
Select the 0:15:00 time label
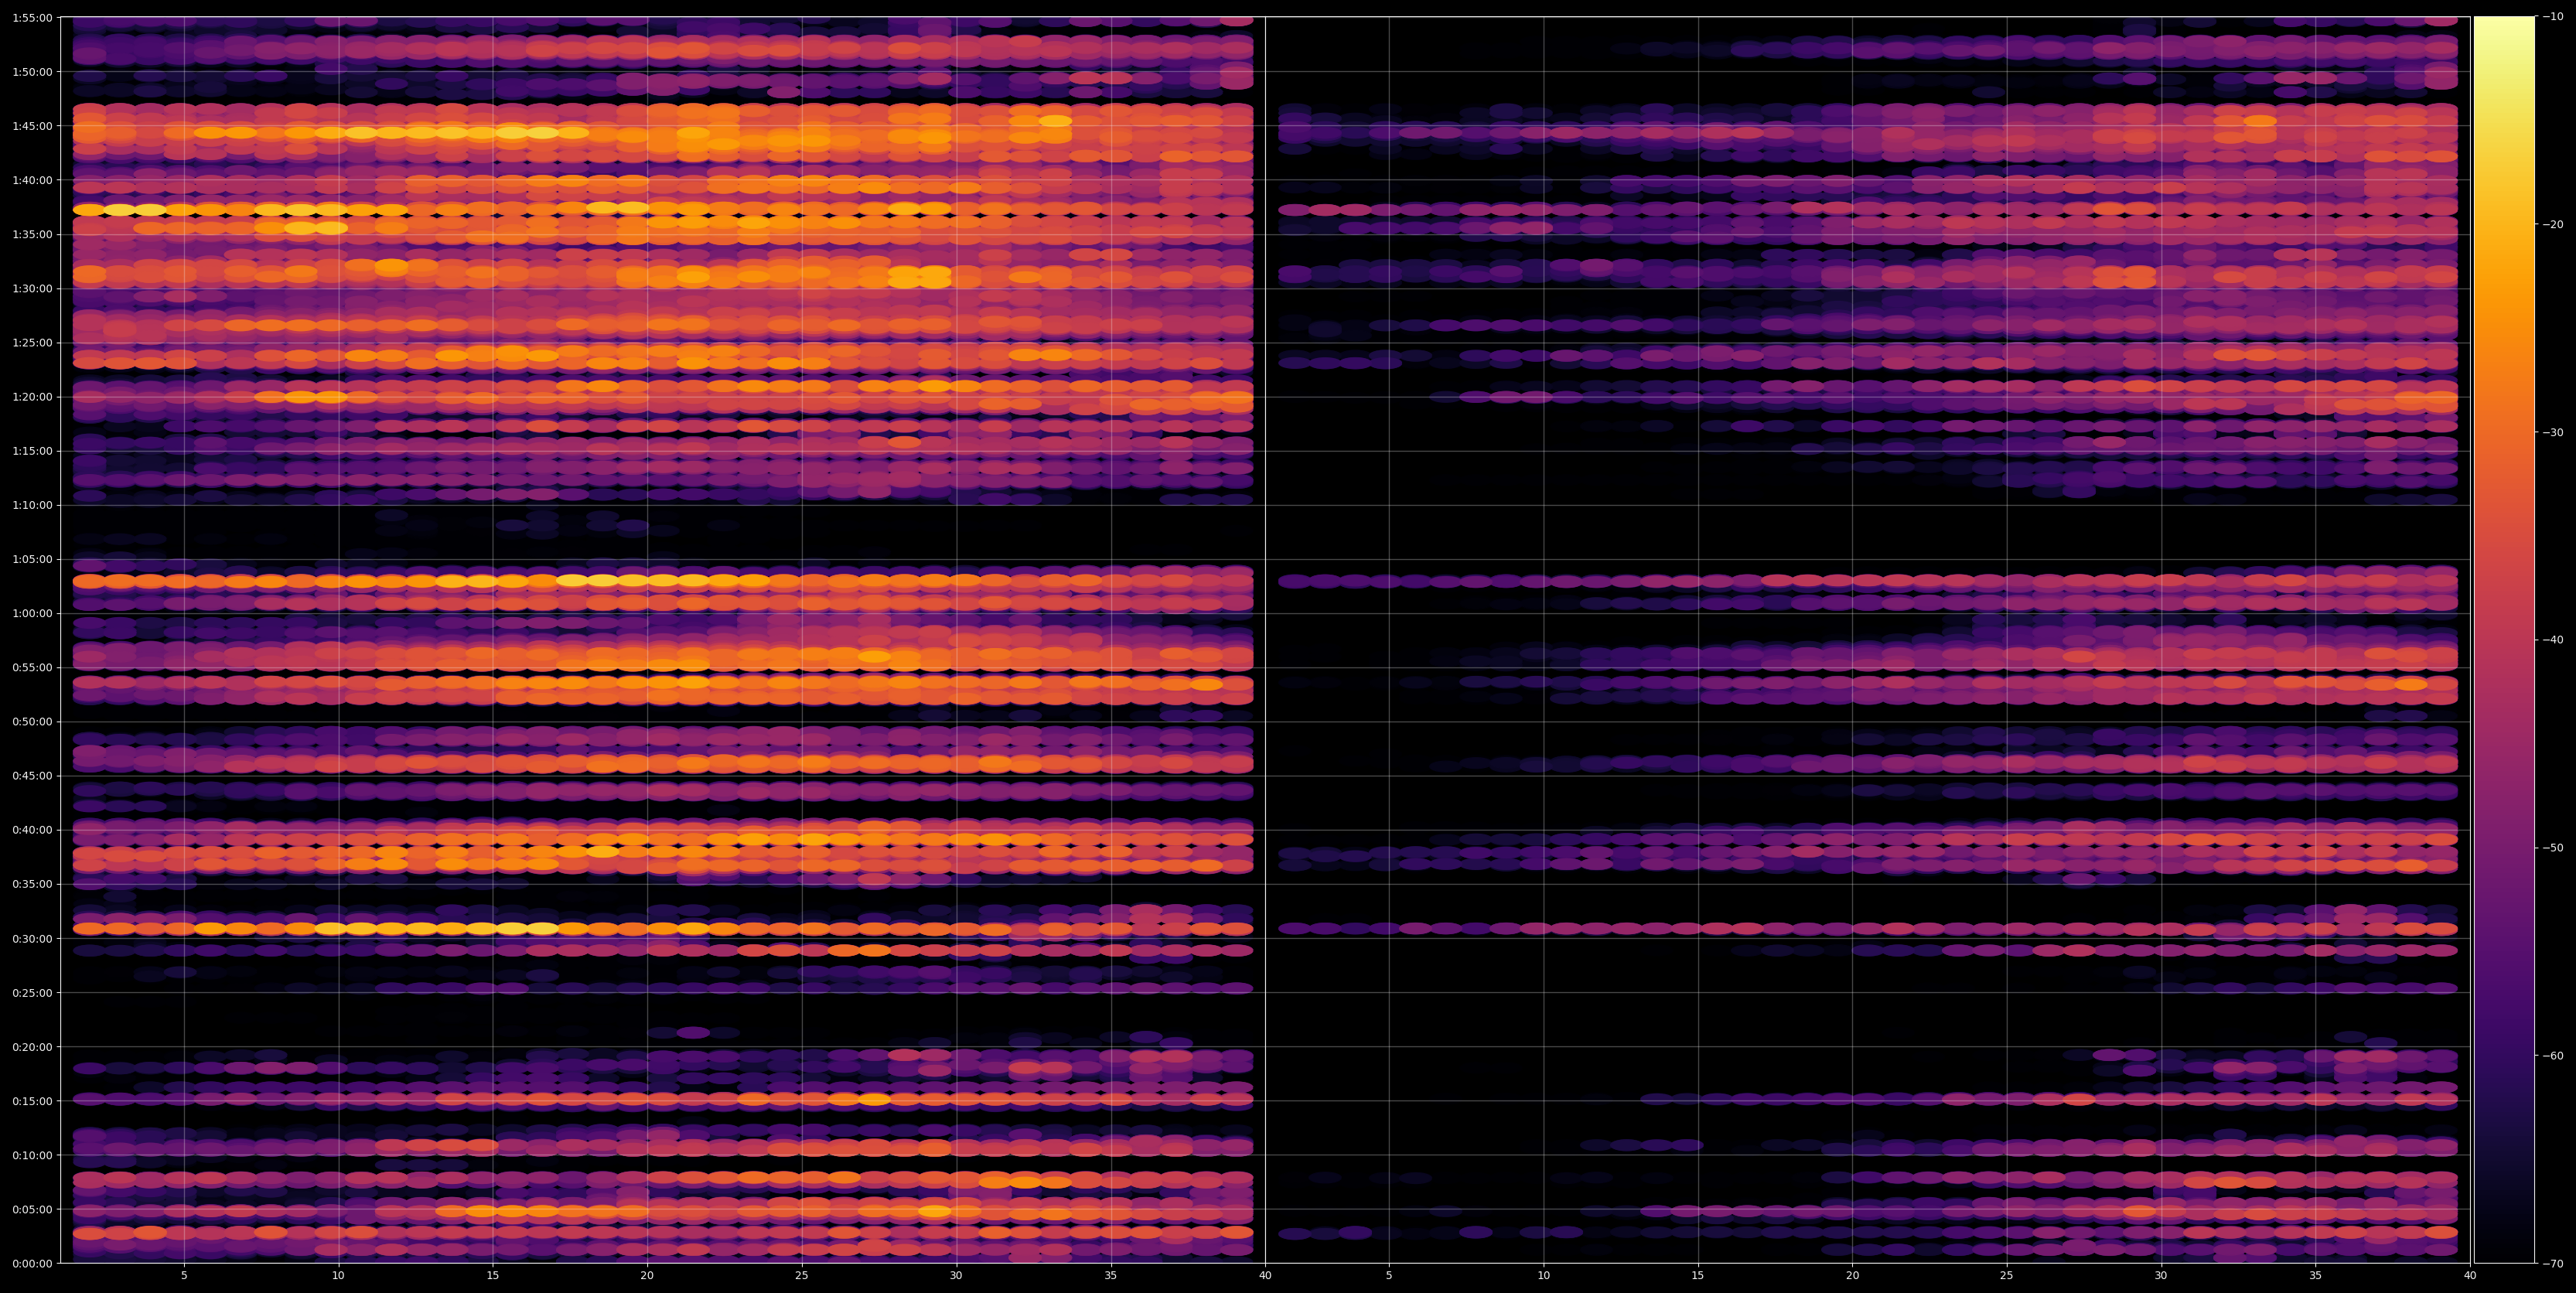[x=33, y=1101]
